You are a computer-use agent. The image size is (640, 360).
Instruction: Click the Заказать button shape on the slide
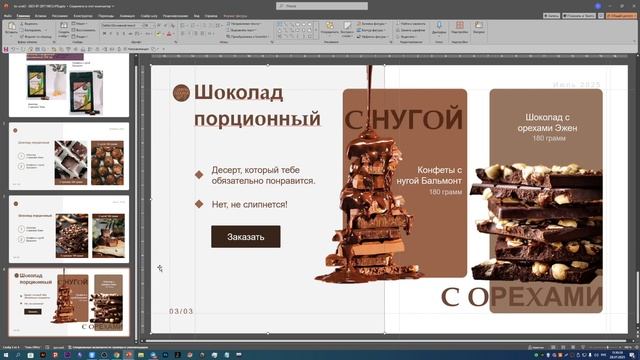tap(246, 237)
